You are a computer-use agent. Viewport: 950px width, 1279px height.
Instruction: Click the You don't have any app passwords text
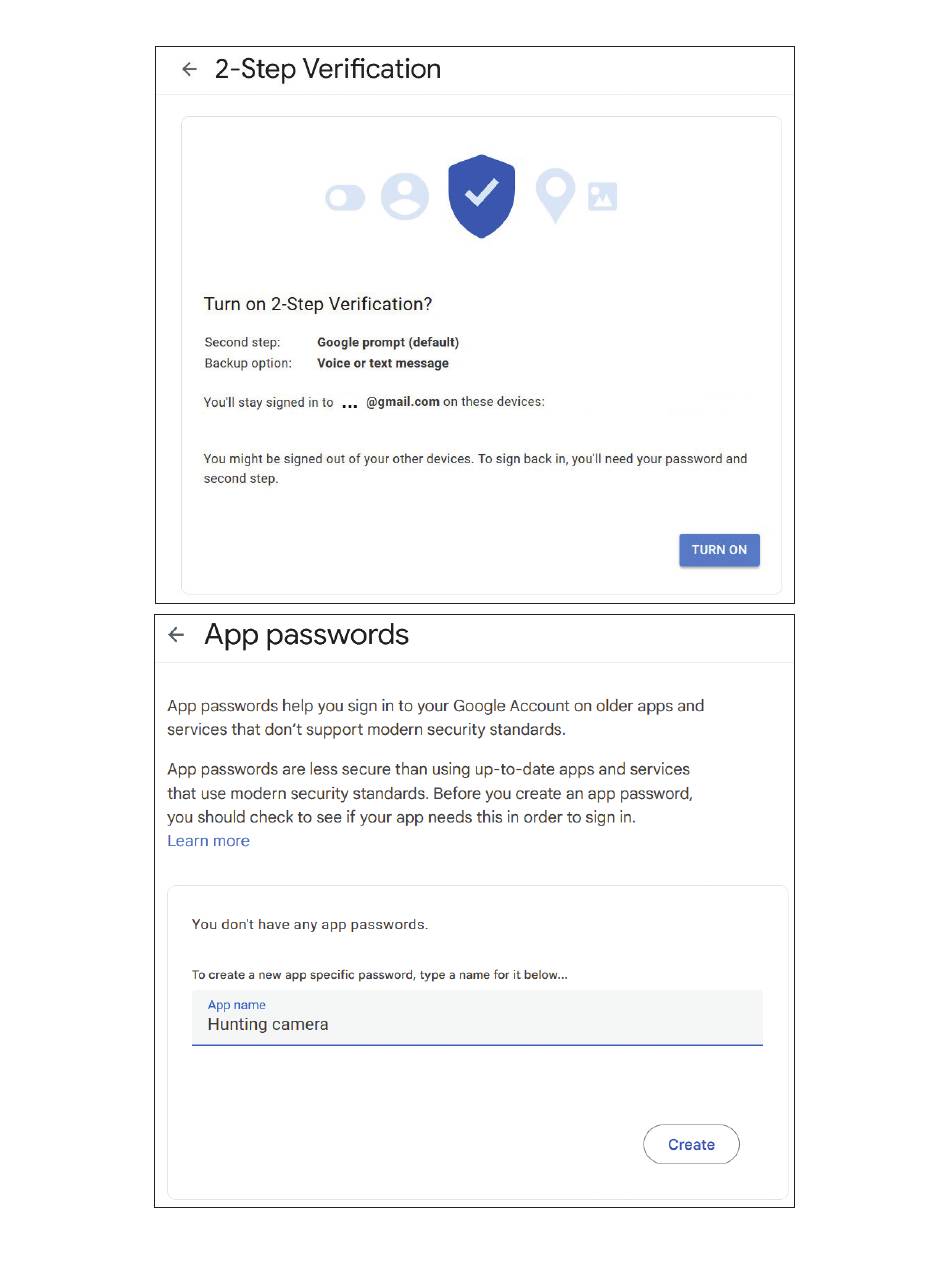pyautogui.click(x=310, y=925)
